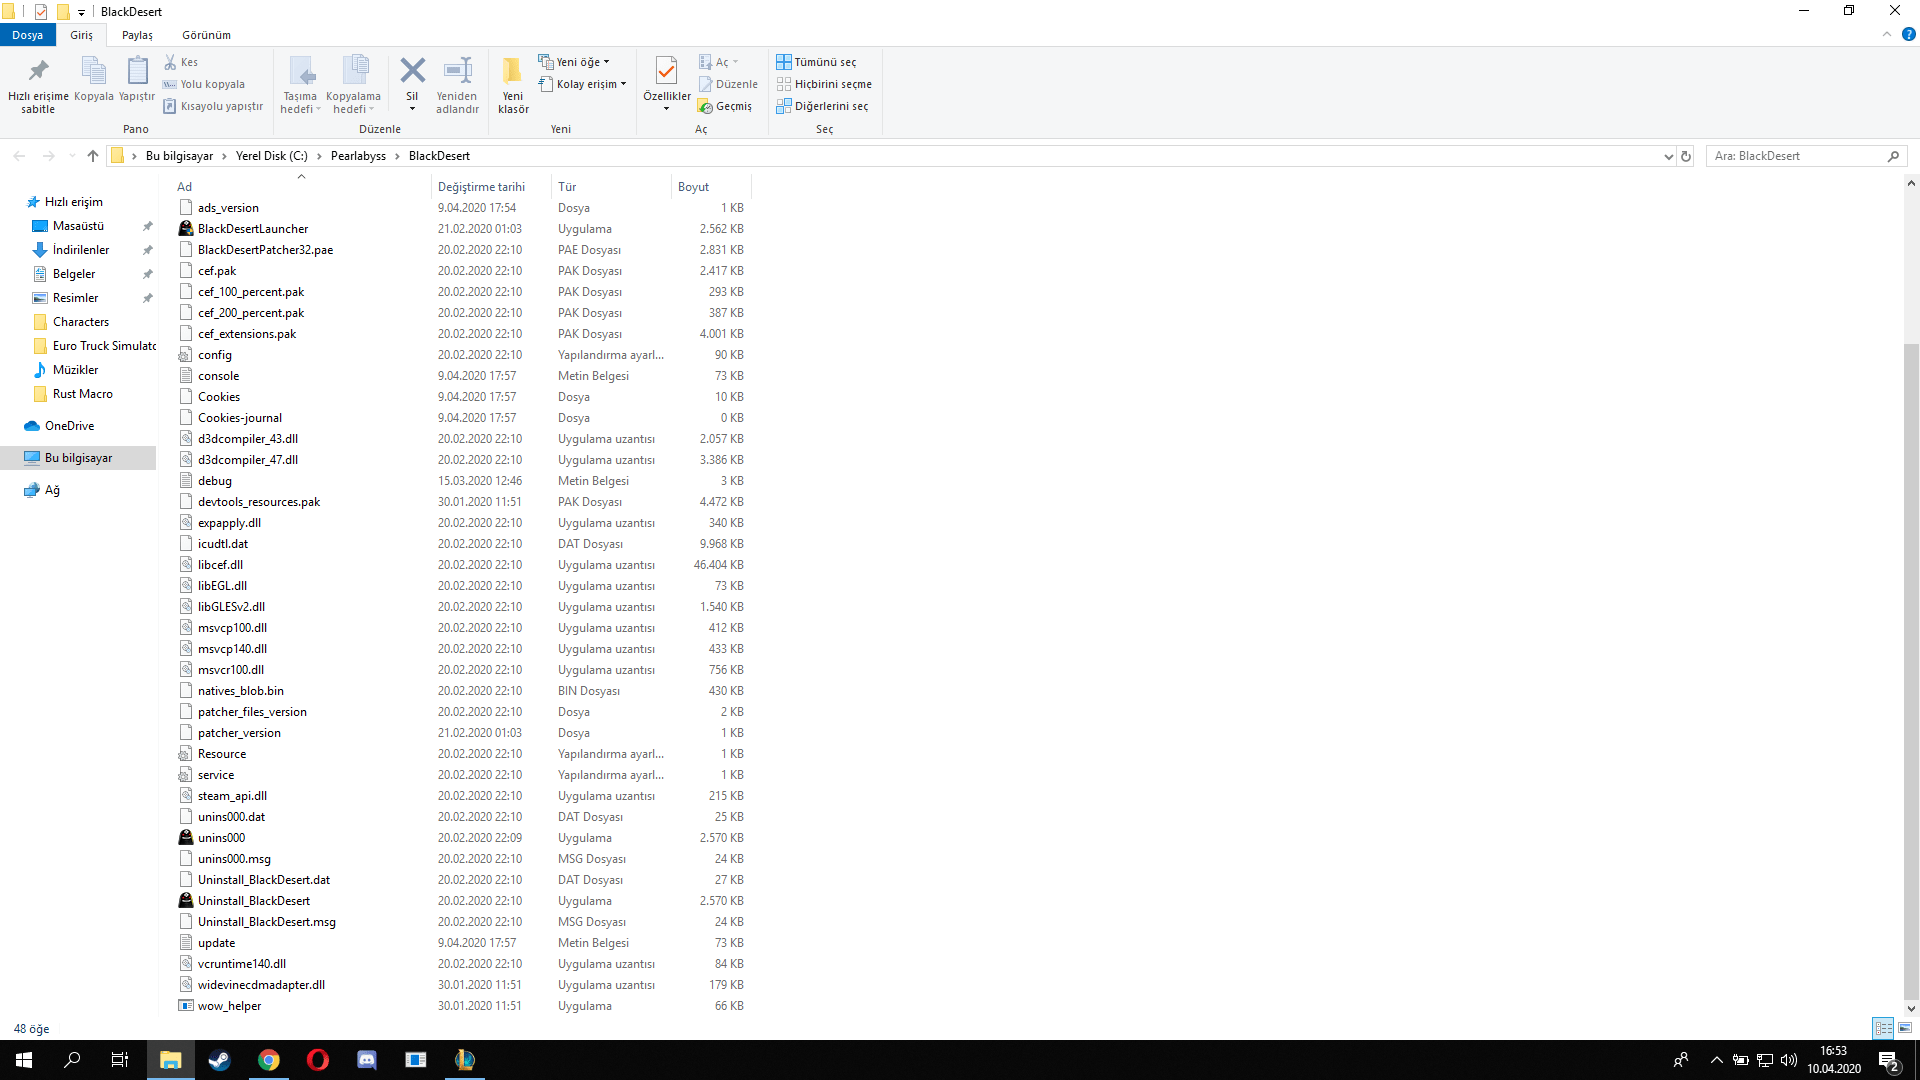This screenshot has width=1920, height=1080.
Task: Go up one folder level
Action: (x=93, y=156)
